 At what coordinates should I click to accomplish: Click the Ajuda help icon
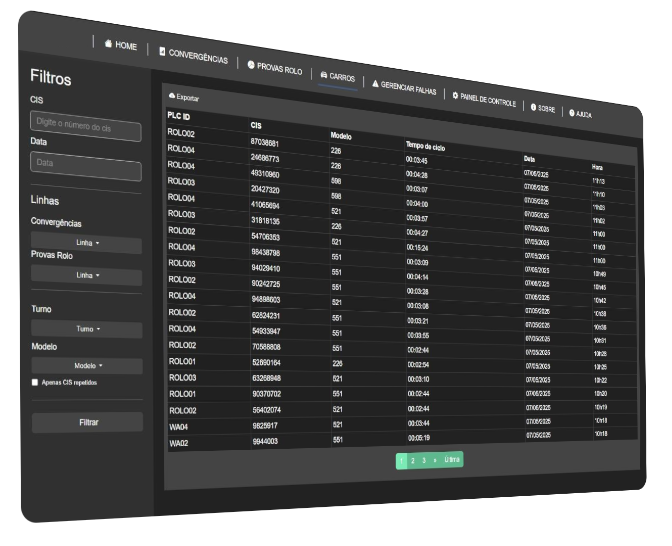(572, 112)
